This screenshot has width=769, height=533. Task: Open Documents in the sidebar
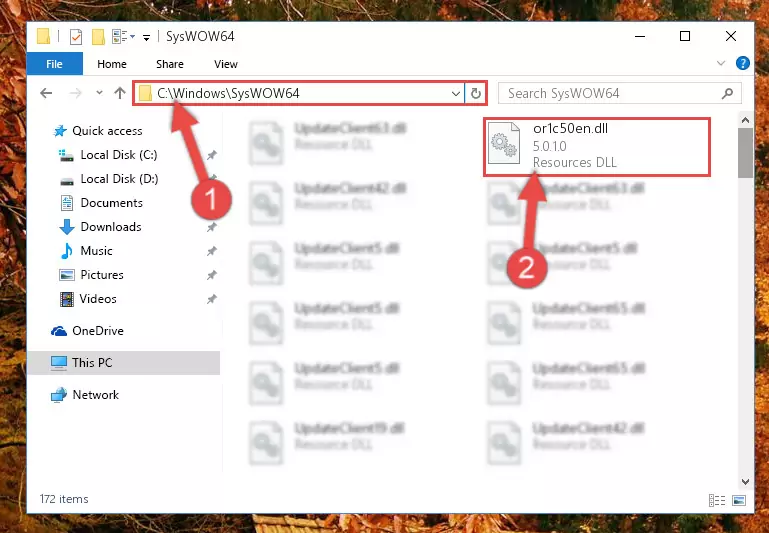[x=111, y=203]
